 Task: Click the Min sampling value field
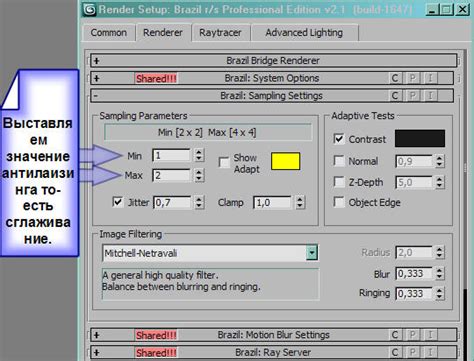coord(171,155)
